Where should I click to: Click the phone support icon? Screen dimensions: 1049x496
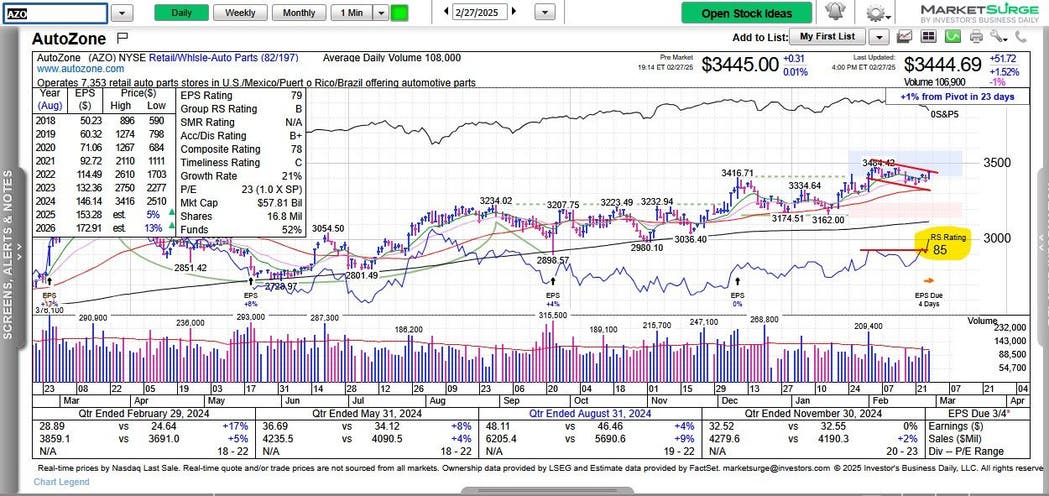point(1019,36)
